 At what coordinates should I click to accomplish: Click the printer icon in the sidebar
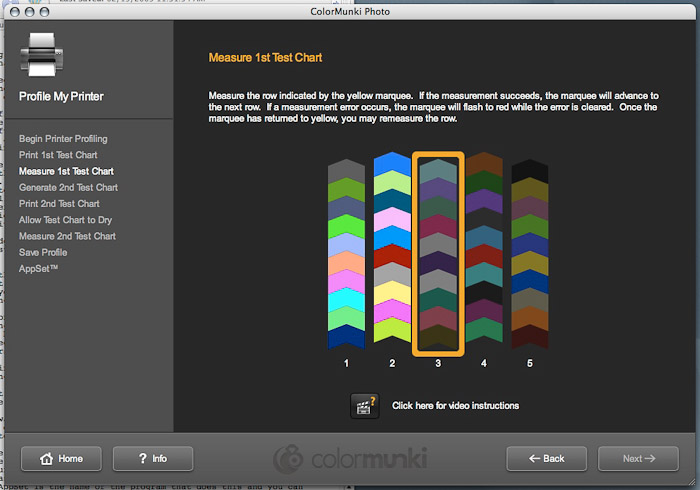tap(43, 57)
